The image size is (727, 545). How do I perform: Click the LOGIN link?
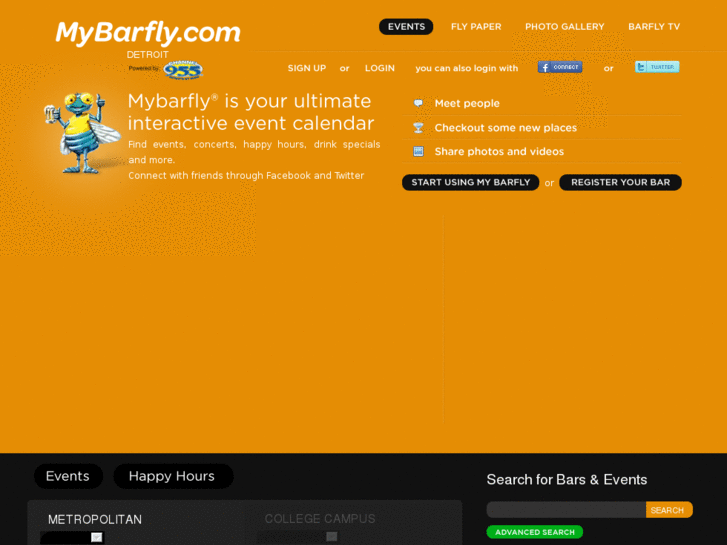click(x=380, y=68)
